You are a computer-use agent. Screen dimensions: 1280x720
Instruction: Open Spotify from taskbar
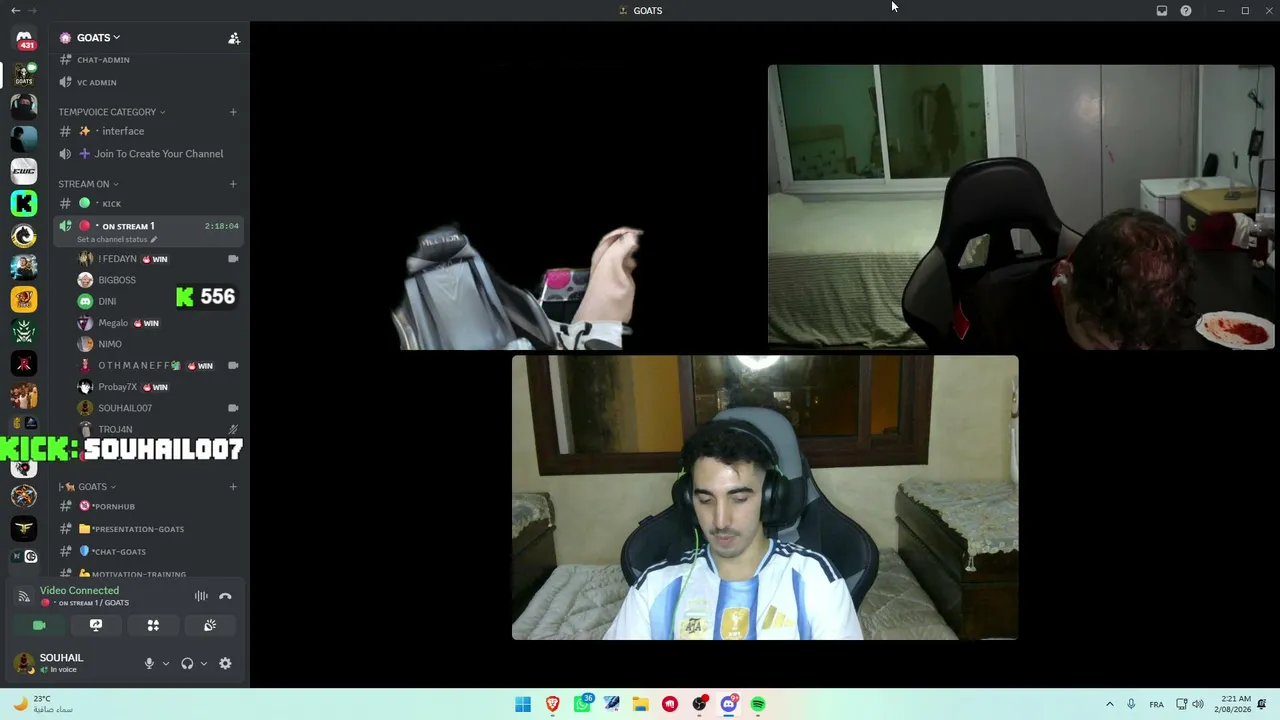(758, 704)
